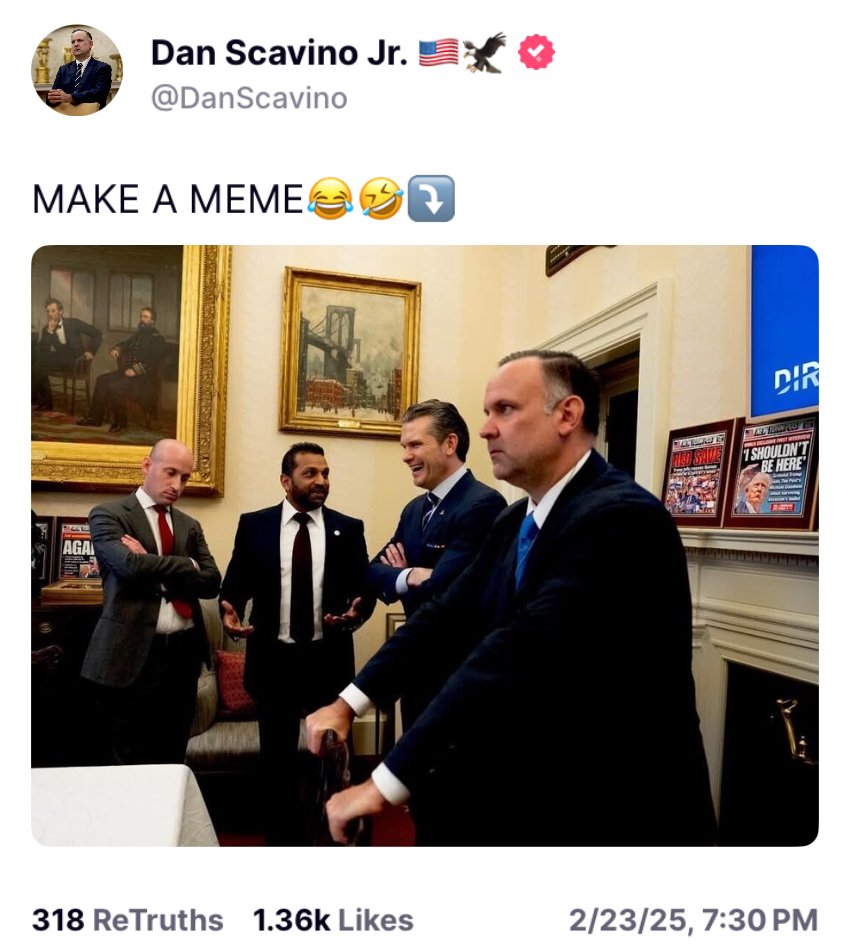Screen dimensions: 854x949
Task: Click the large gold-framed portrait painting
Action: pos(130,368)
